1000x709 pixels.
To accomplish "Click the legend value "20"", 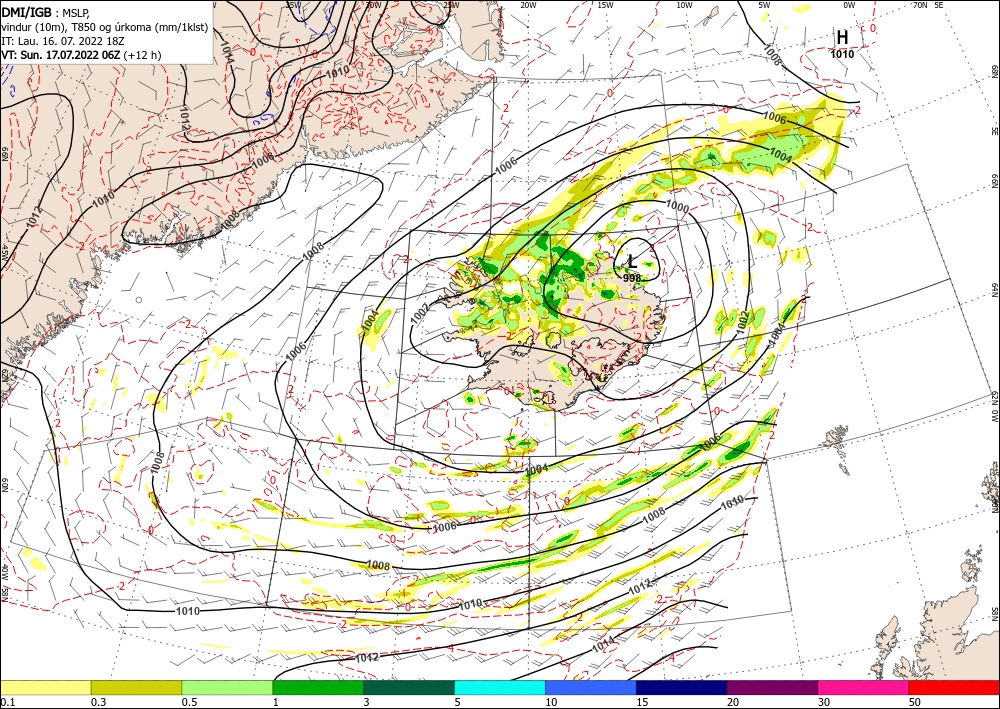I will click(x=733, y=702).
